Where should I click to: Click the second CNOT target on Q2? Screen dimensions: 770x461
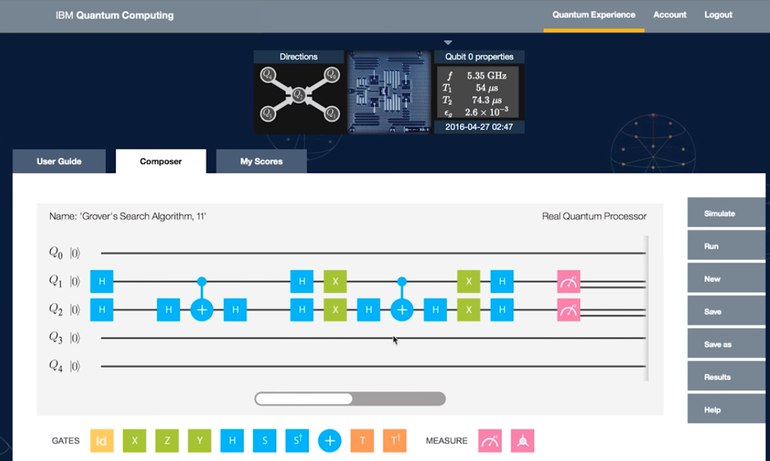coord(402,310)
